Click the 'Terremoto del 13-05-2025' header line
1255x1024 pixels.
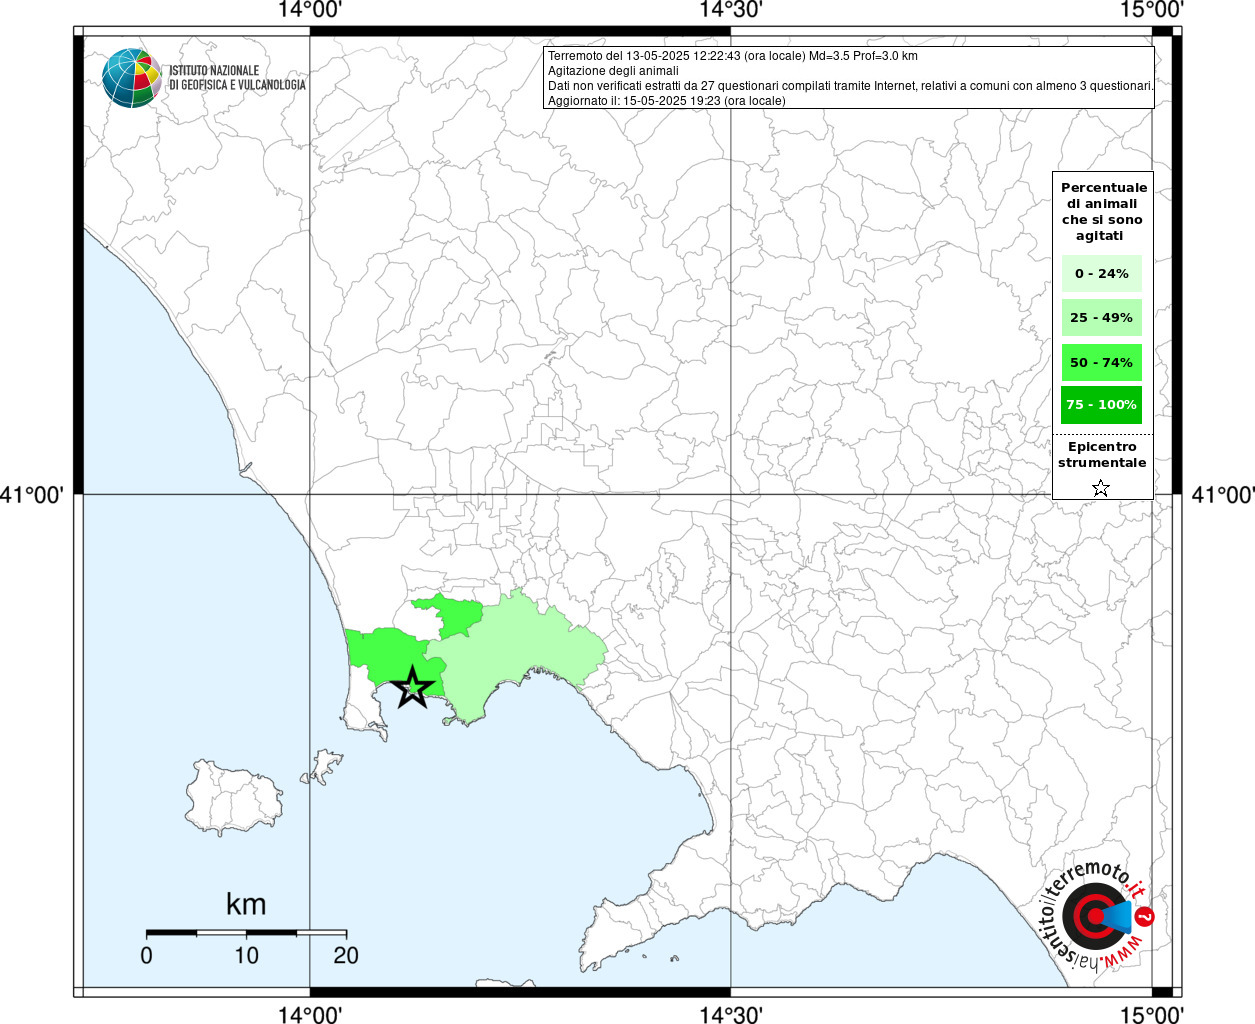(733, 56)
